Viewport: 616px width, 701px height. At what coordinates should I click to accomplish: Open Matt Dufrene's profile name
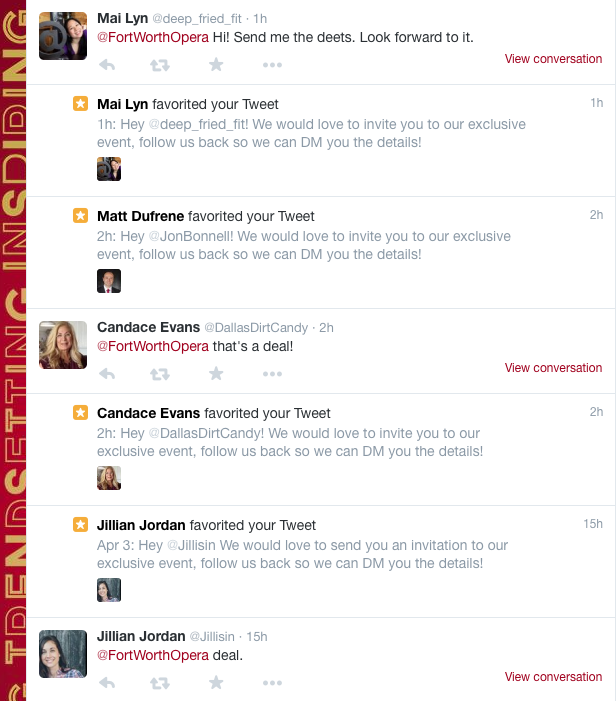coord(140,216)
